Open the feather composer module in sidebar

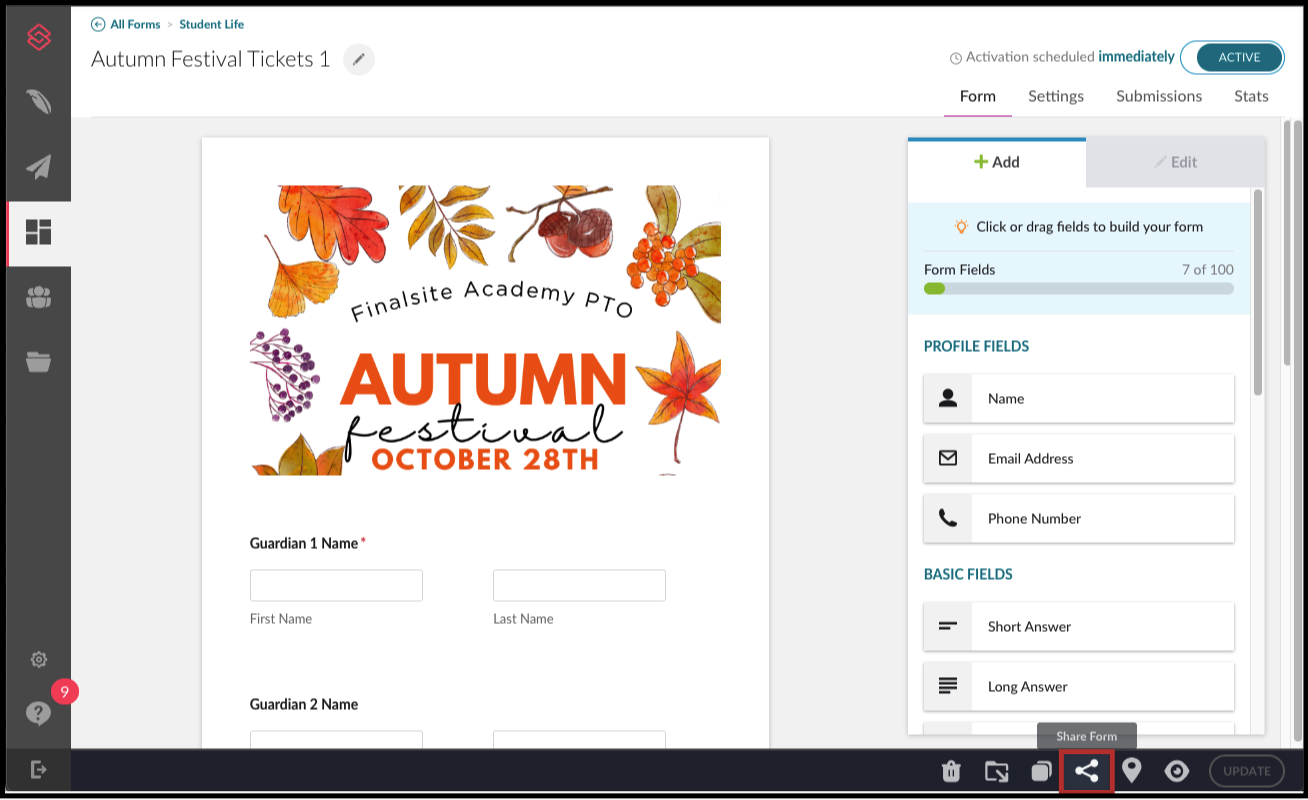(x=39, y=102)
